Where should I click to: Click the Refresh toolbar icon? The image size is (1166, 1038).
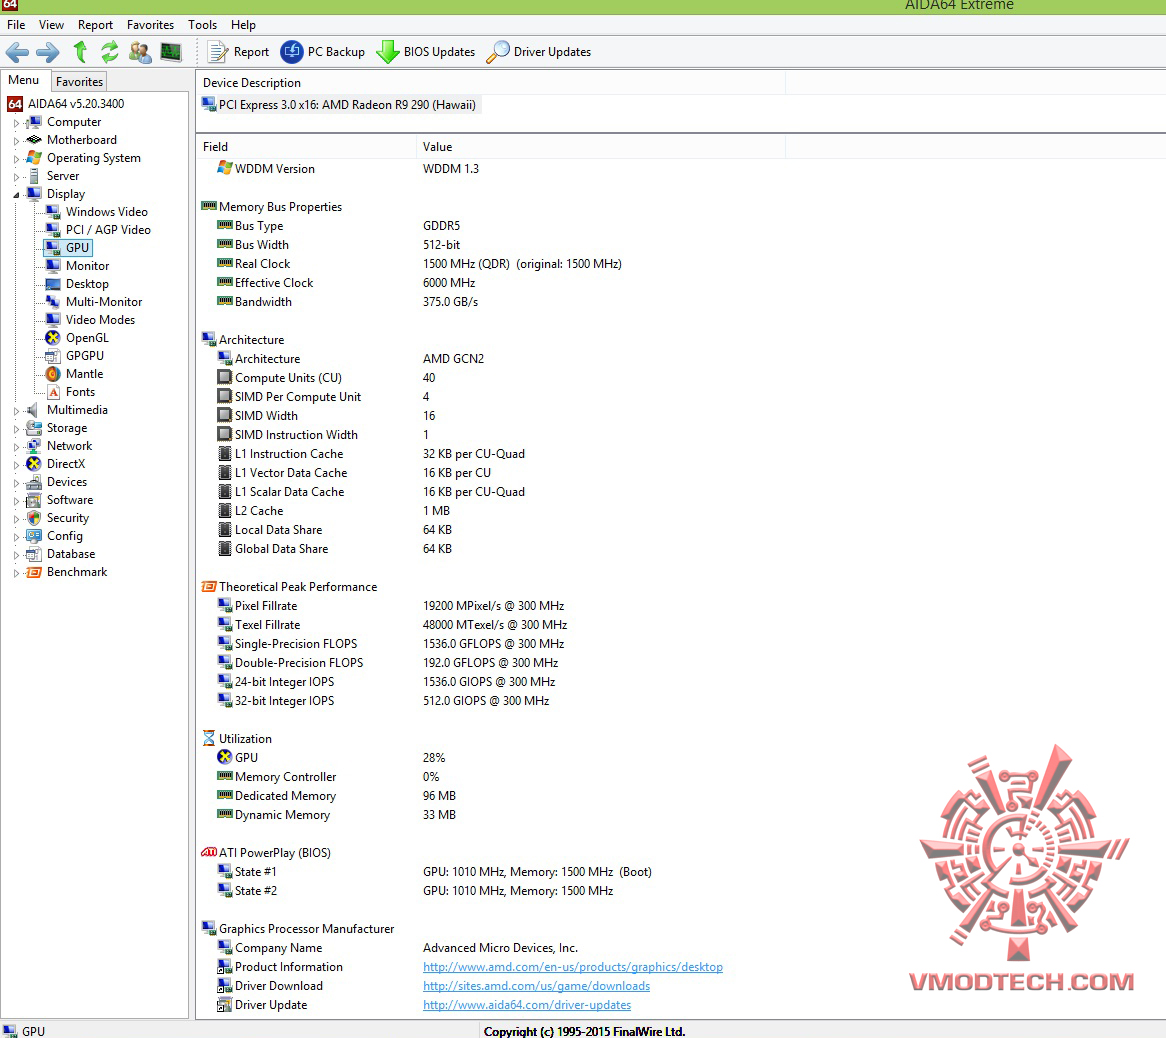[110, 52]
